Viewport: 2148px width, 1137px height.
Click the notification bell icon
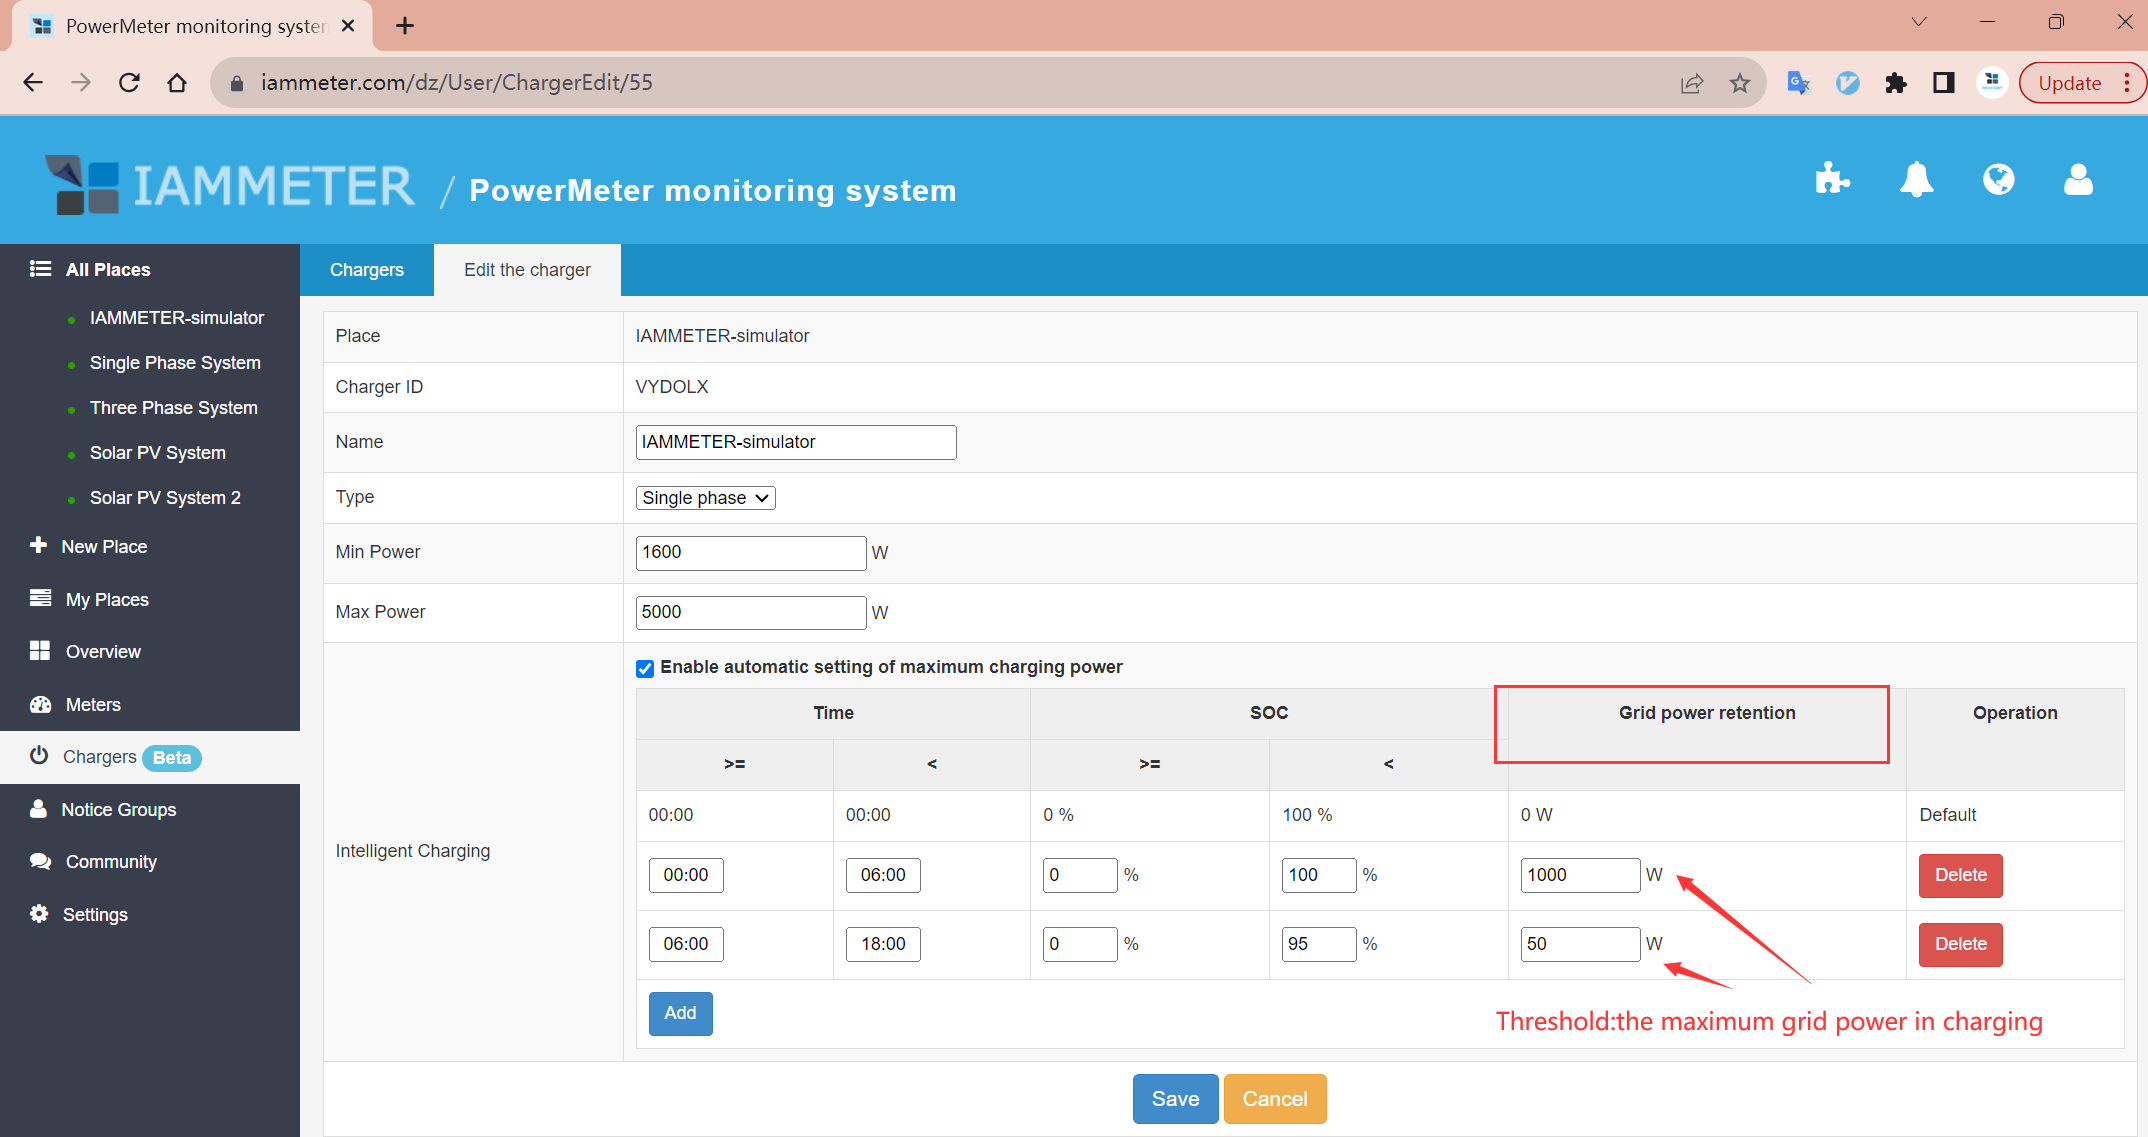[x=1916, y=180]
